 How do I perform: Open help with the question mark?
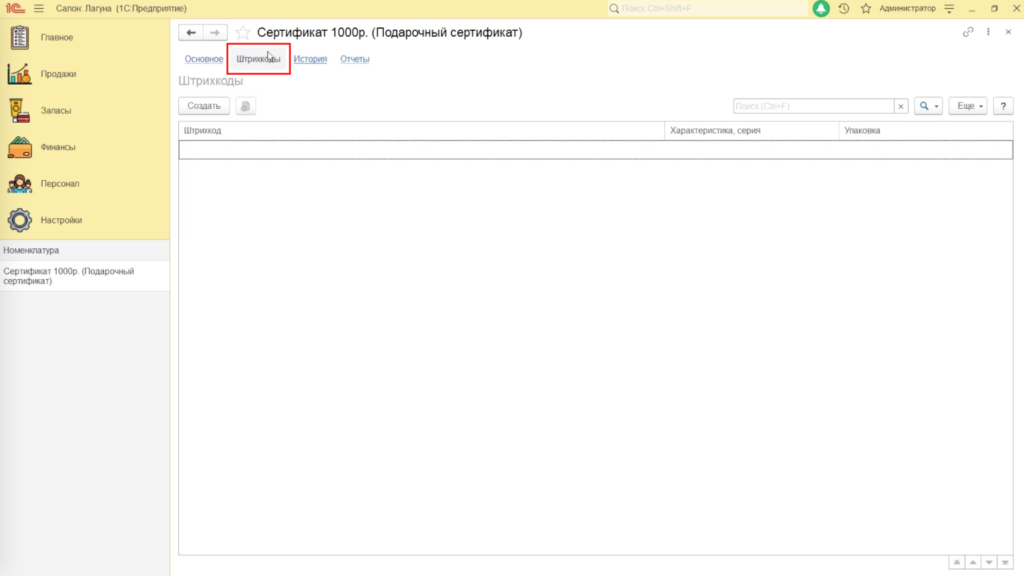point(1003,106)
